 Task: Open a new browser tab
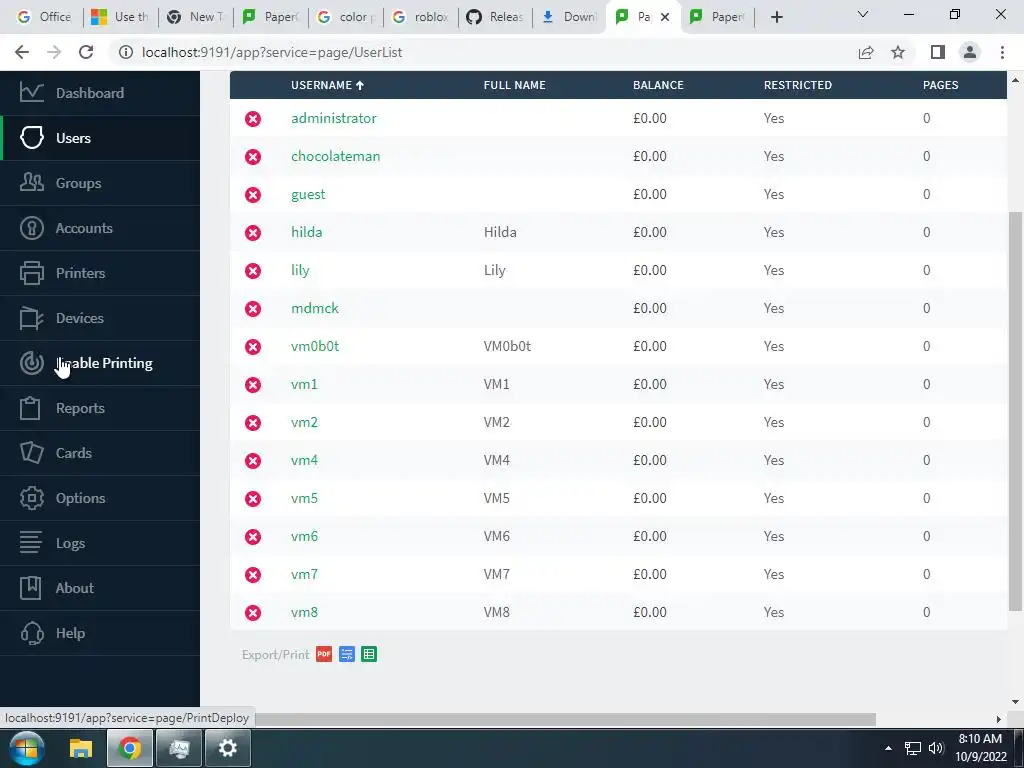(776, 17)
